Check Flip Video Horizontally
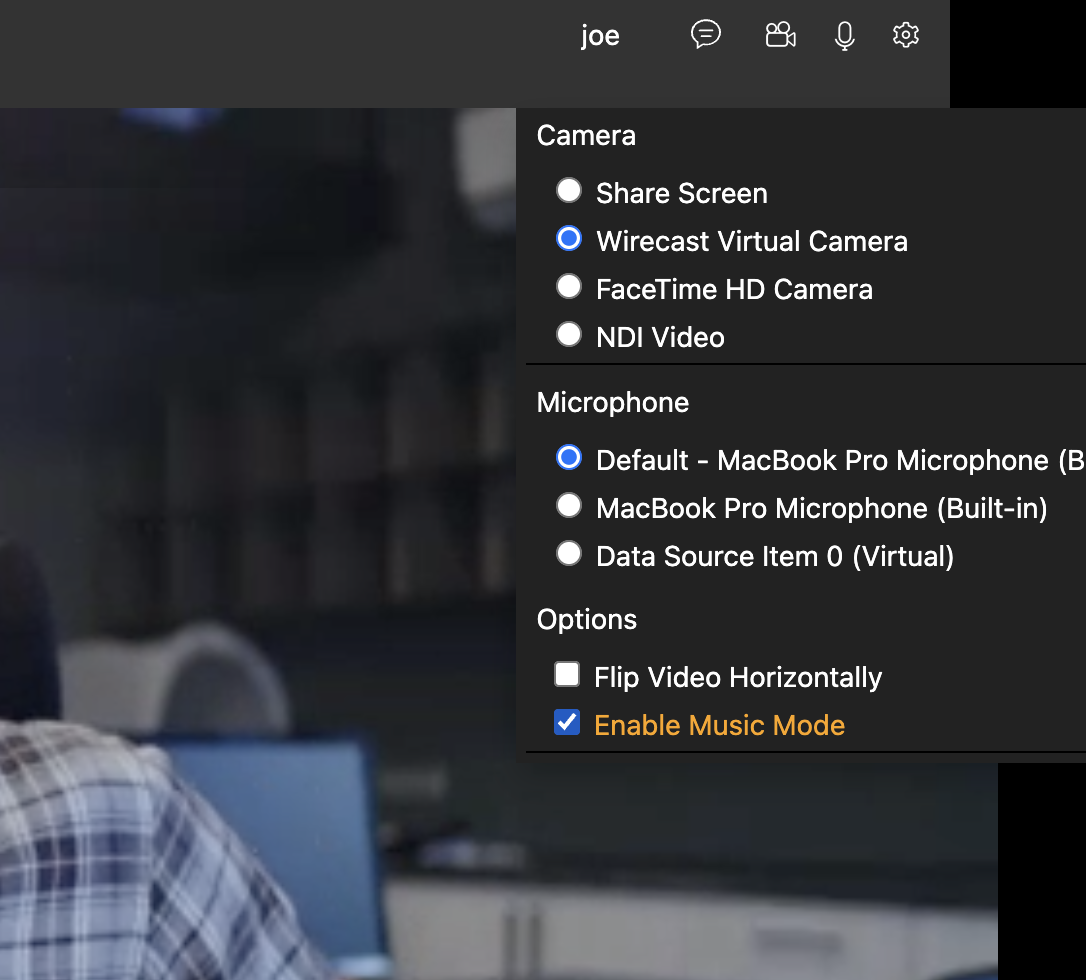The height and width of the screenshot is (980, 1086). [567, 674]
